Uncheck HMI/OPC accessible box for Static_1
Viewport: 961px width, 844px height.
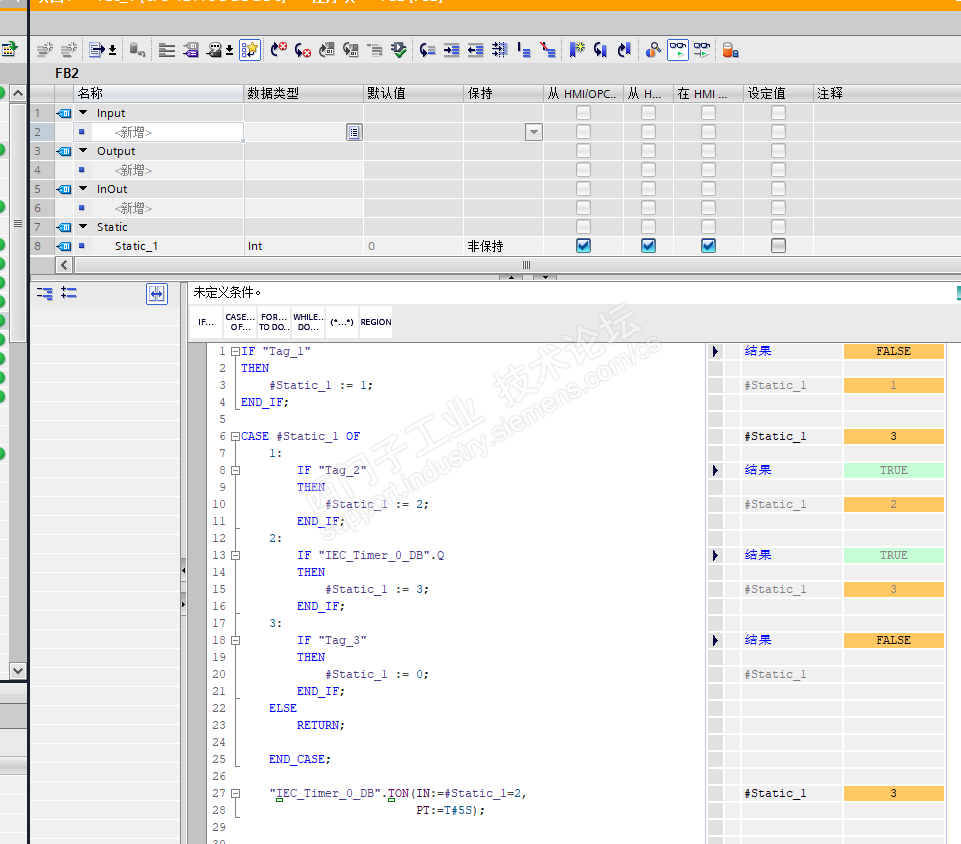(583, 246)
